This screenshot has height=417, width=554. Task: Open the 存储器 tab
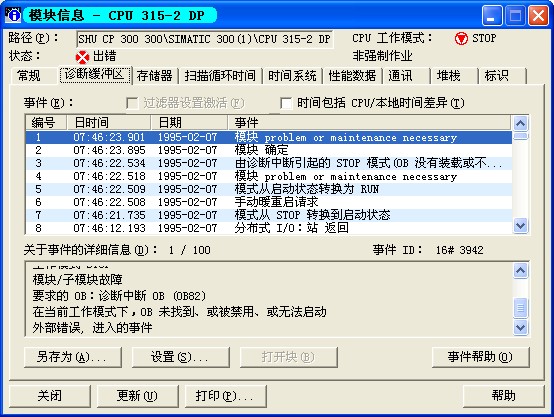(154, 76)
